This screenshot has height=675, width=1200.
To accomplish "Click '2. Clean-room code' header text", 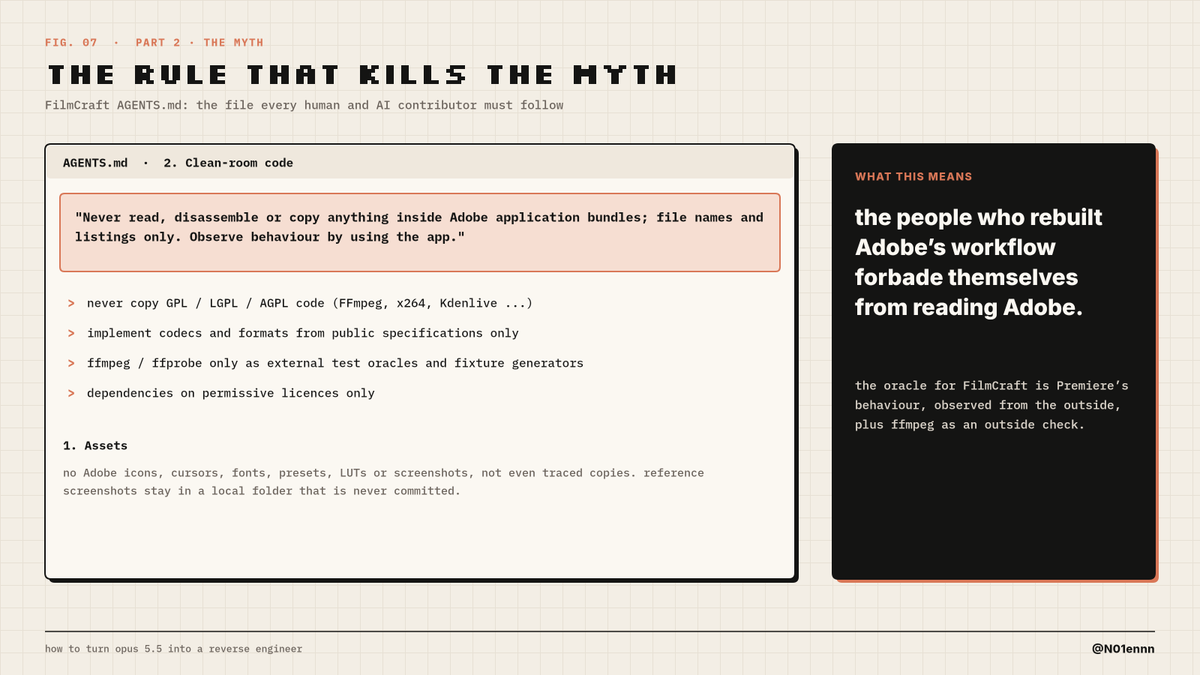I will 229,163.
